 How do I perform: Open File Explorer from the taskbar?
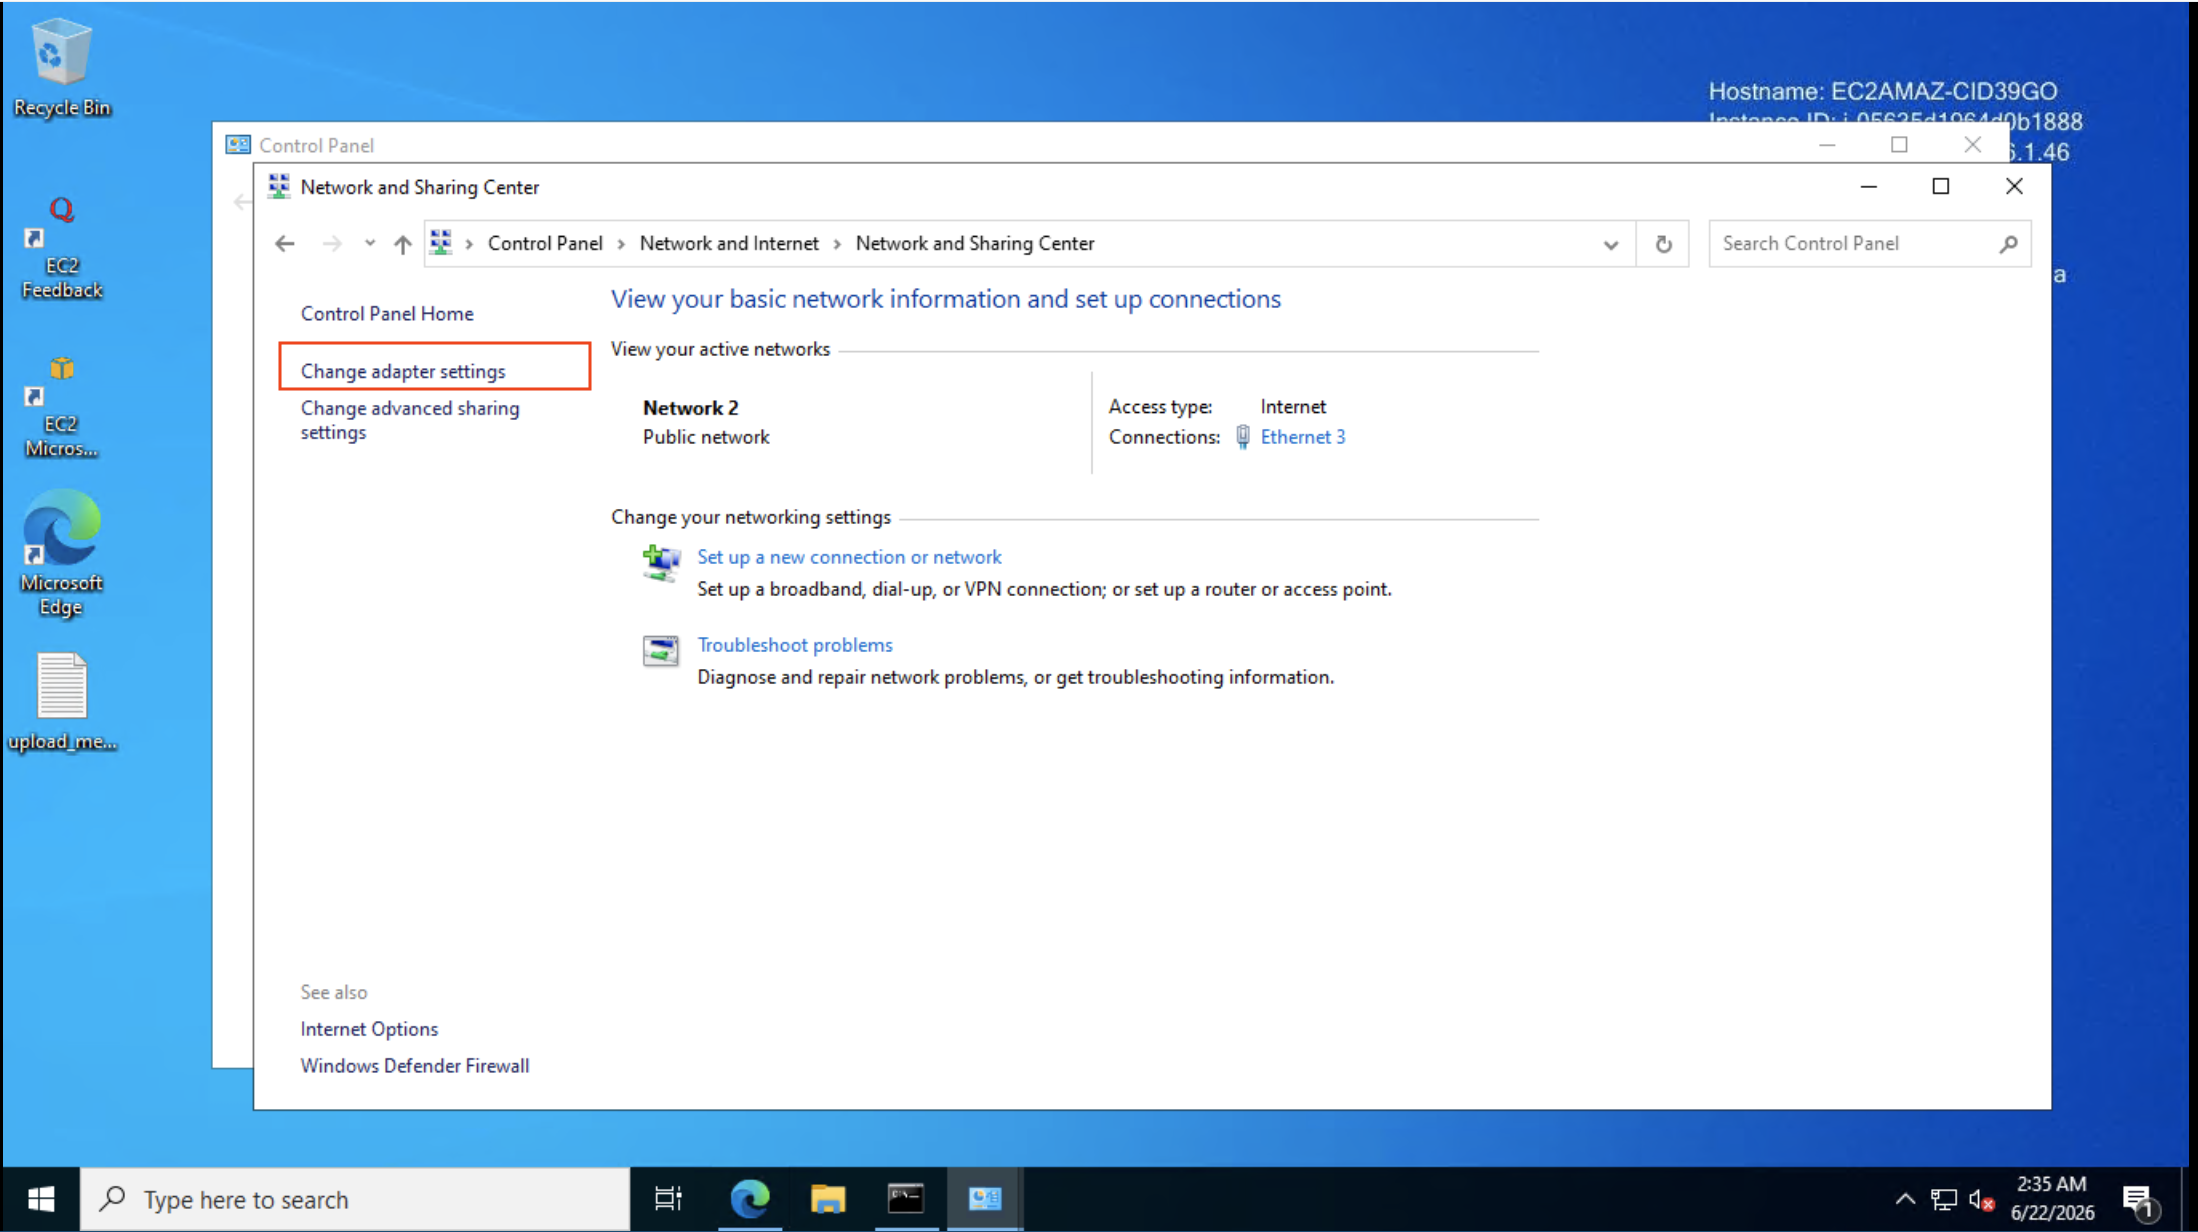[828, 1199]
